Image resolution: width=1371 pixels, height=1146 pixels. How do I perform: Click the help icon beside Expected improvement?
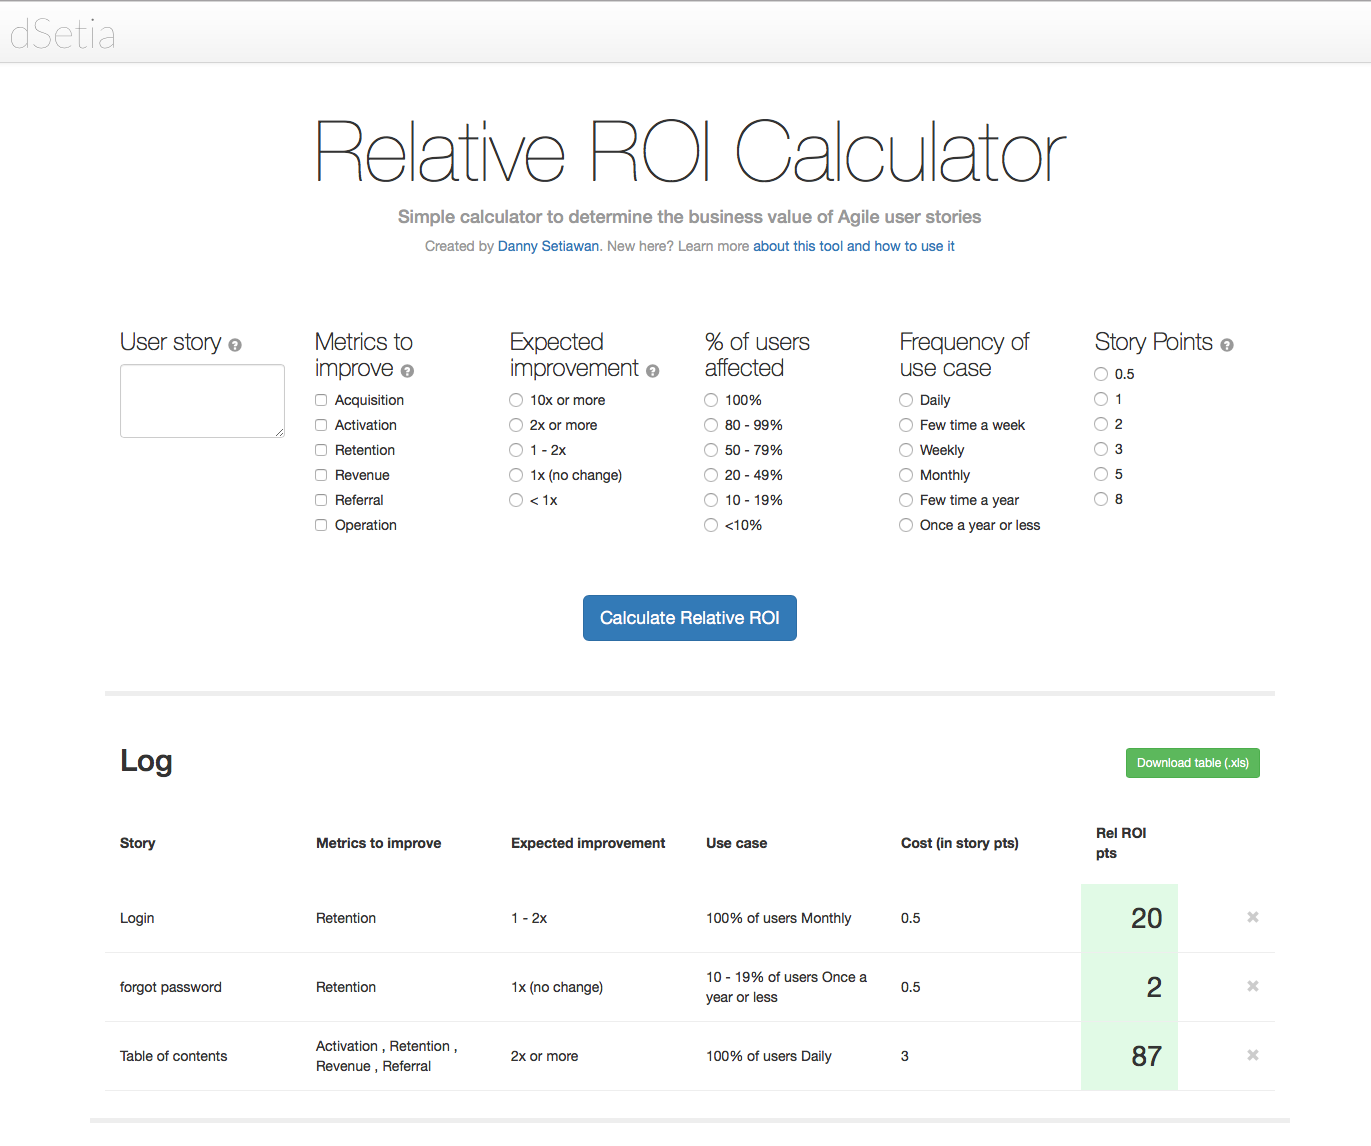pyautogui.click(x=652, y=371)
